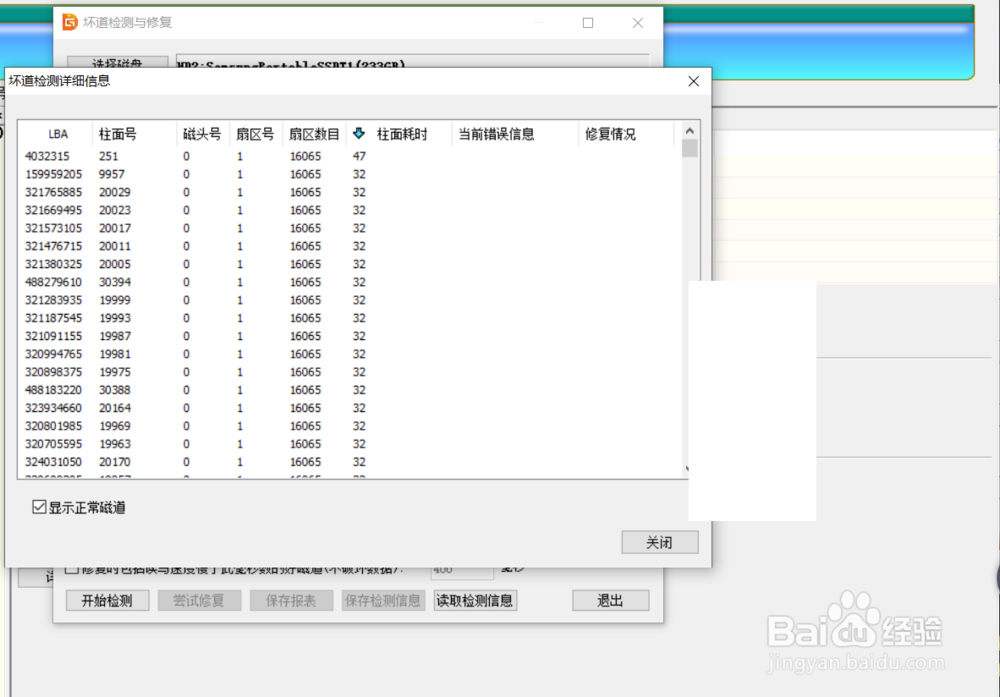The height and width of the screenshot is (697, 1000).
Task: Click the 保存报表 button
Action: [291, 600]
